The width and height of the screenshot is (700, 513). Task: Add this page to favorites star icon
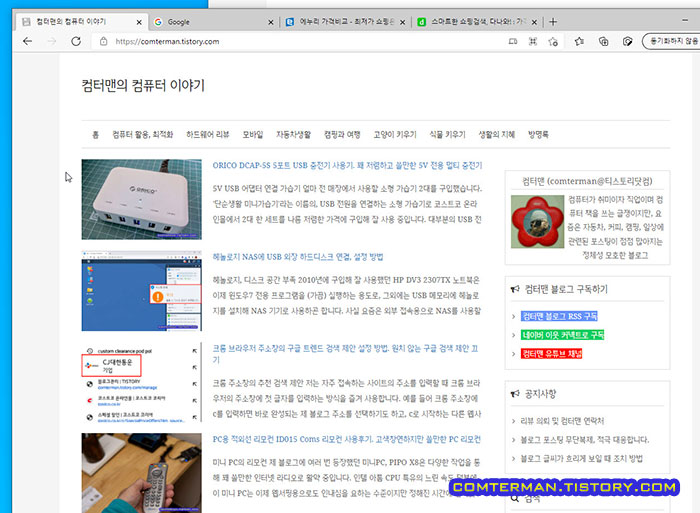coord(553,42)
